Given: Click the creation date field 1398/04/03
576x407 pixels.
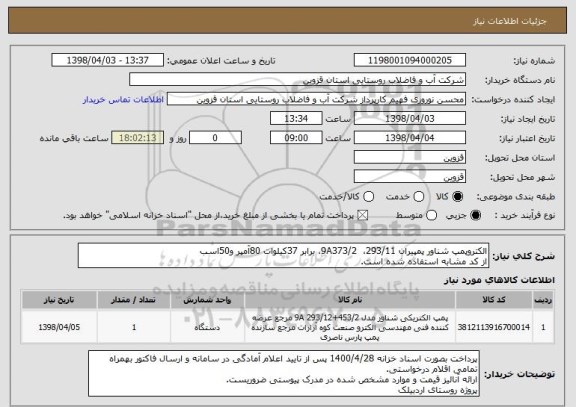Looking at the screenshot, I should [x=410, y=118].
